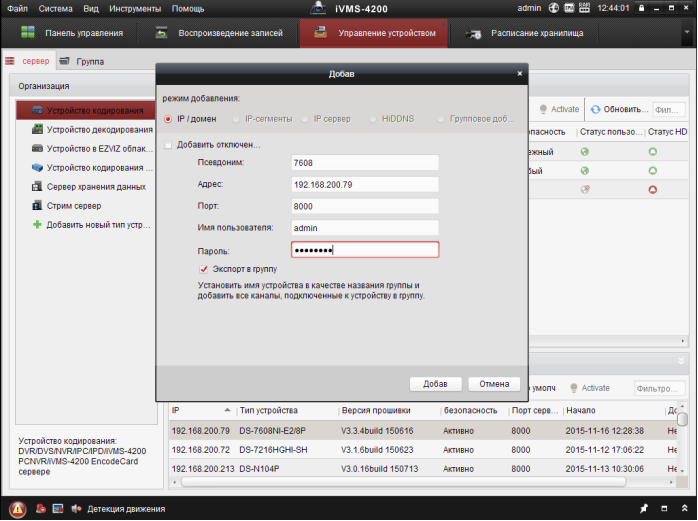Click the pin icon in status bar

pyautogui.click(x=644, y=509)
